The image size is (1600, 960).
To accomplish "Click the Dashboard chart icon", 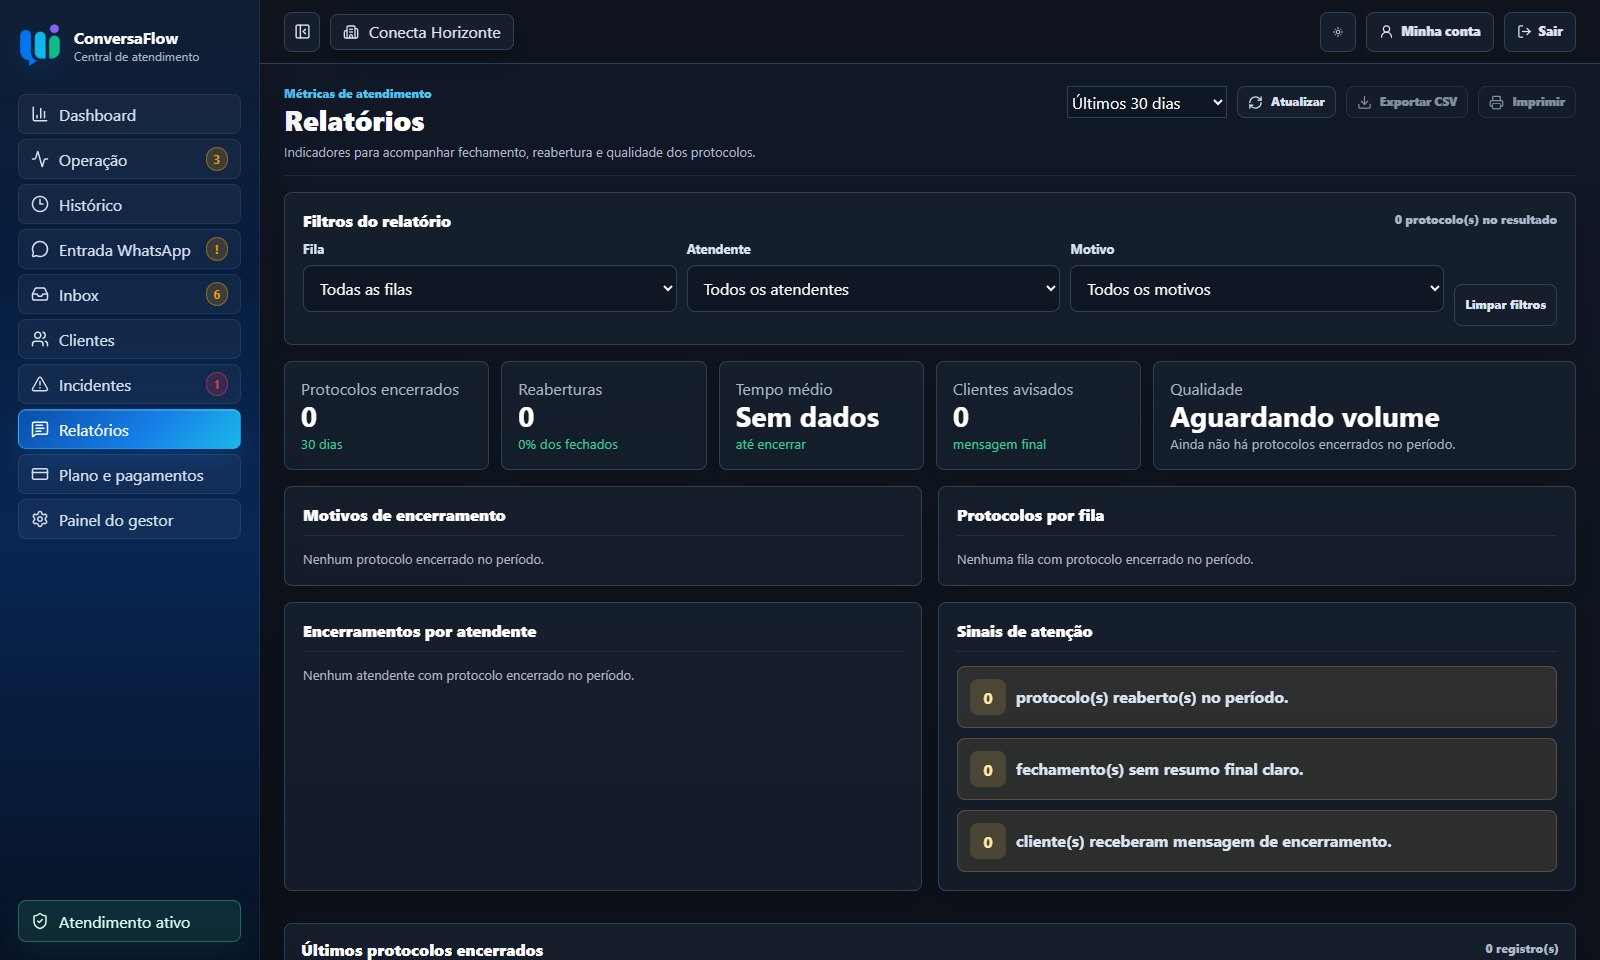I will pyautogui.click(x=40, y=114).
